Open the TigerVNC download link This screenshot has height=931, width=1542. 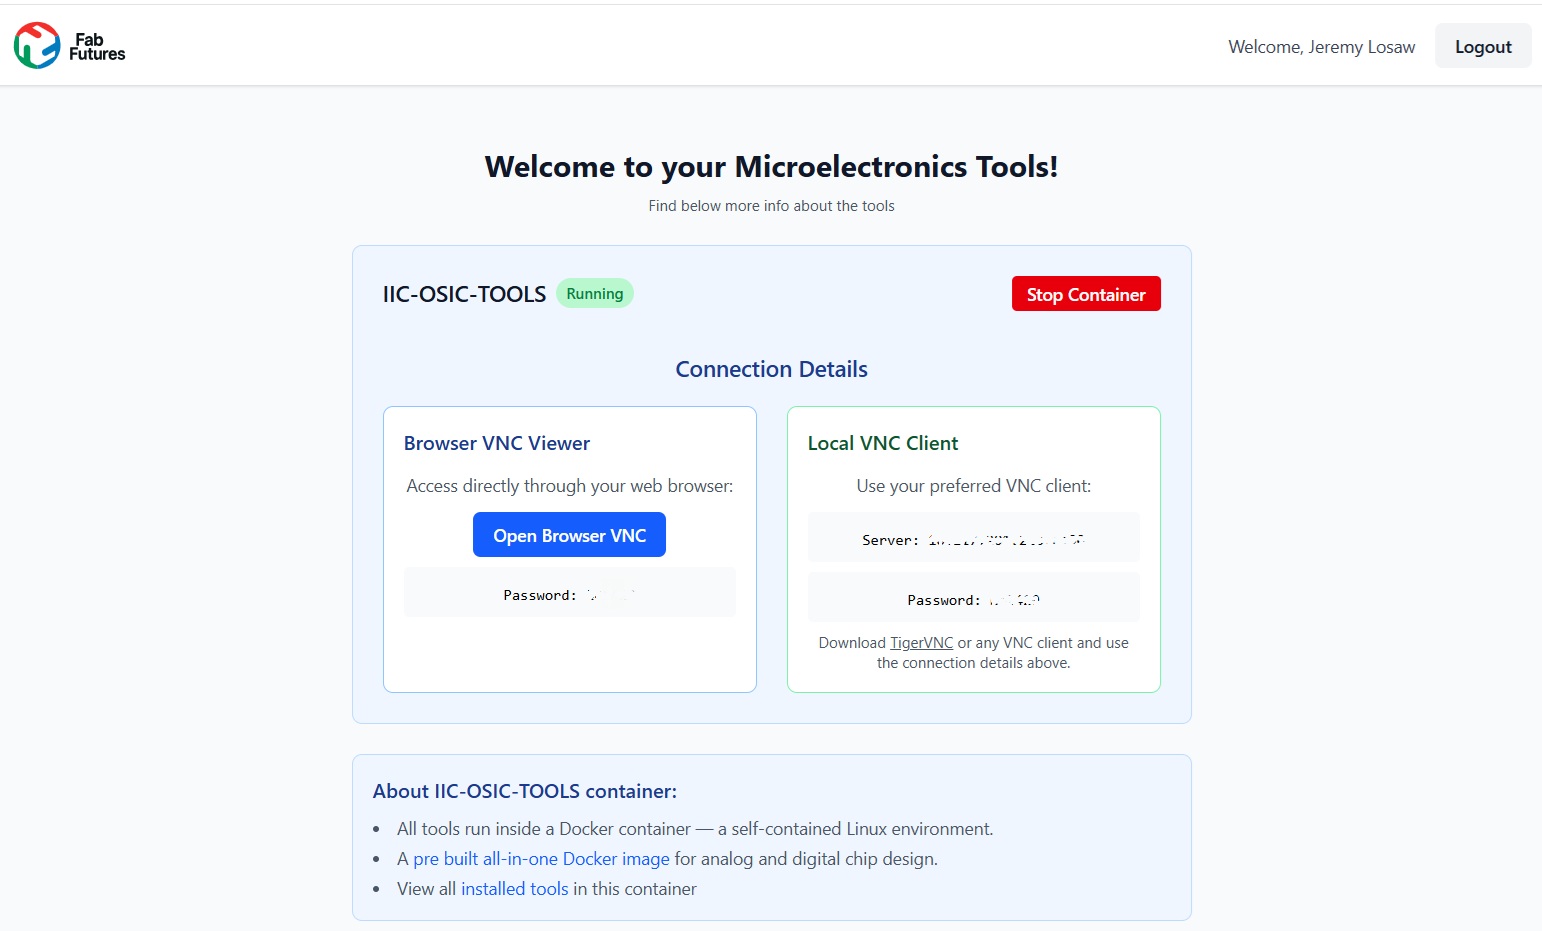pos(921,643)
